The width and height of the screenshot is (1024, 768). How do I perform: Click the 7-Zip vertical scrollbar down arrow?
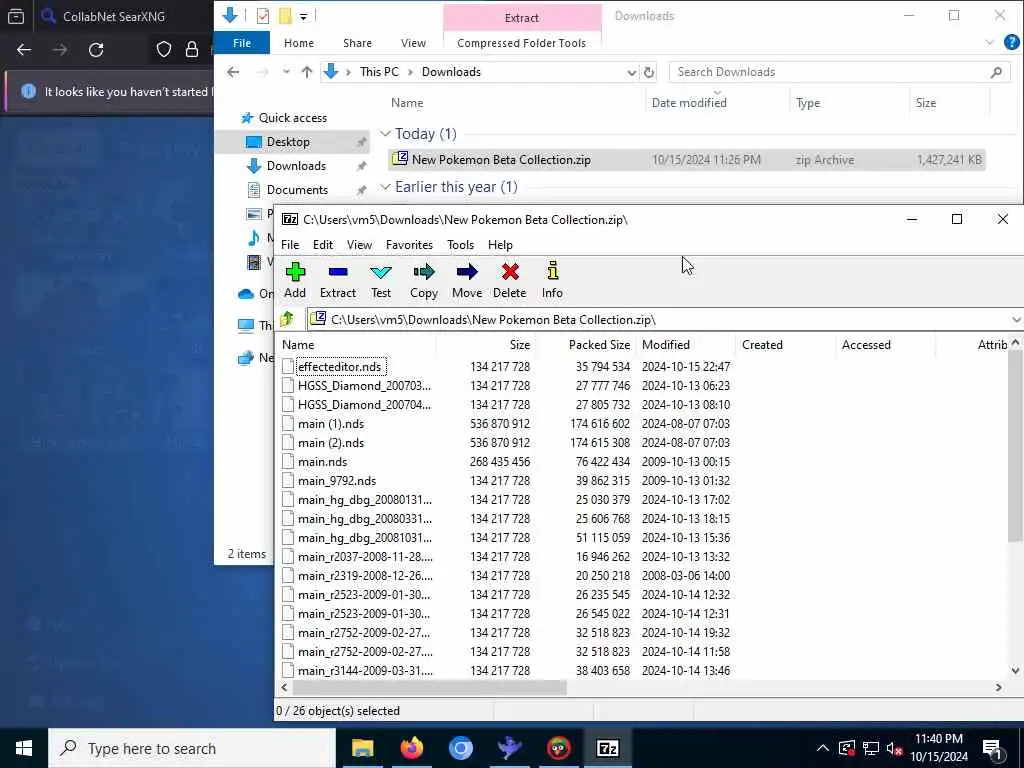pos(1015,670)
